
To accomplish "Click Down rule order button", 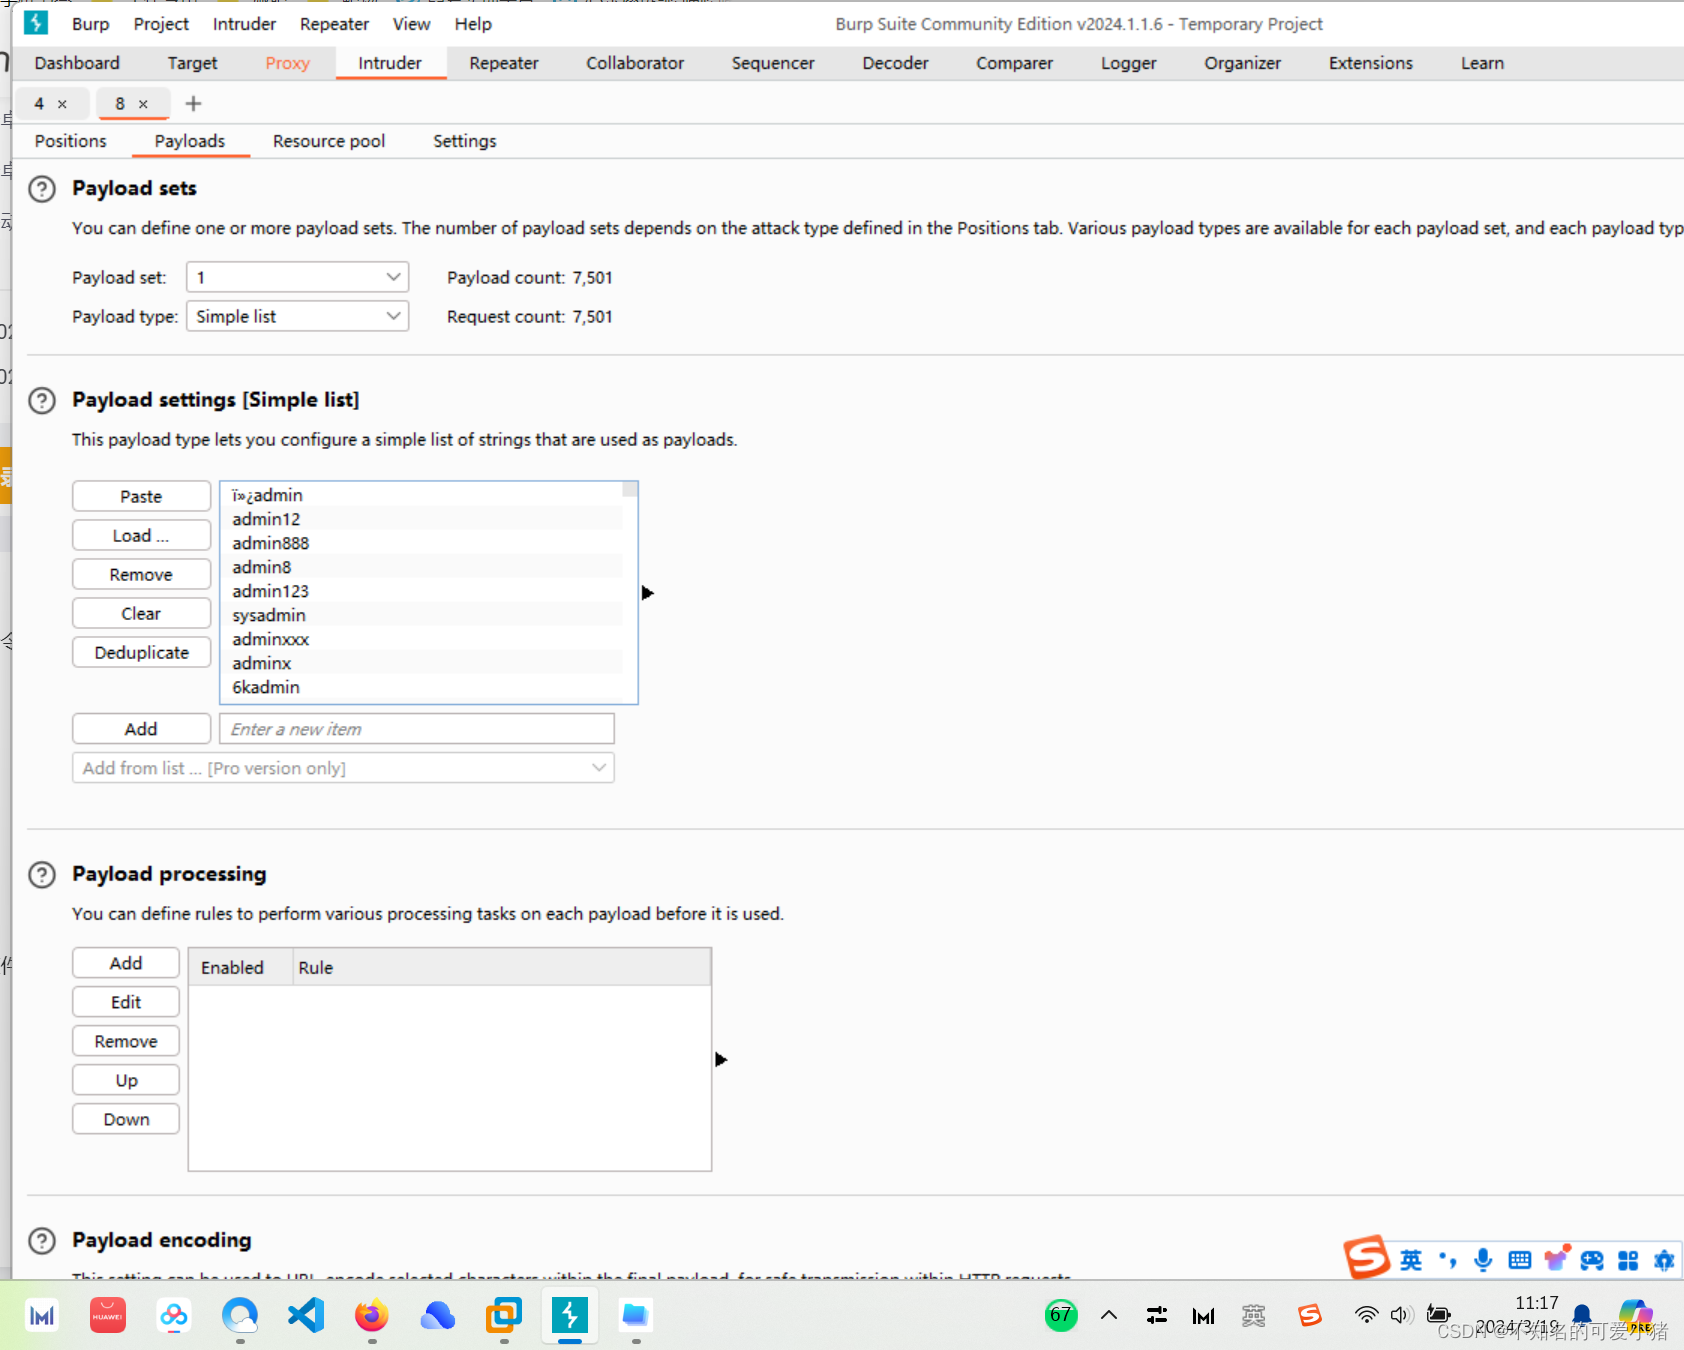I will pos(126,1119).
